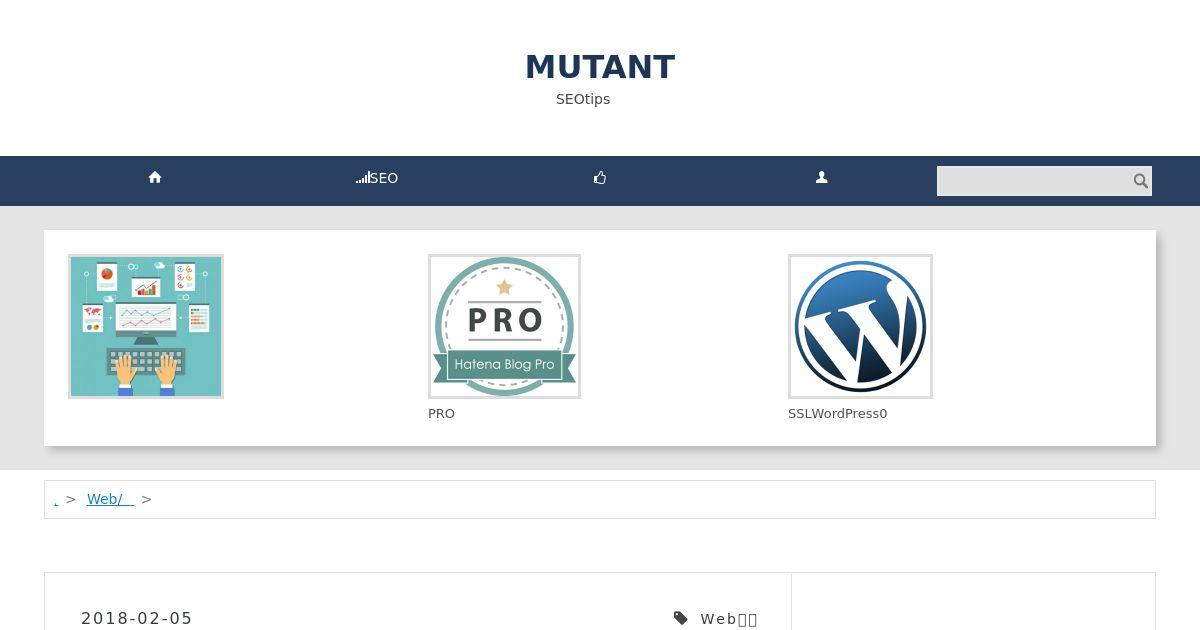Open the person profile icon in the navigation bar
The height and width of the screenshot is (630, 1200).
pyautogui.click(x=822, y=178)
